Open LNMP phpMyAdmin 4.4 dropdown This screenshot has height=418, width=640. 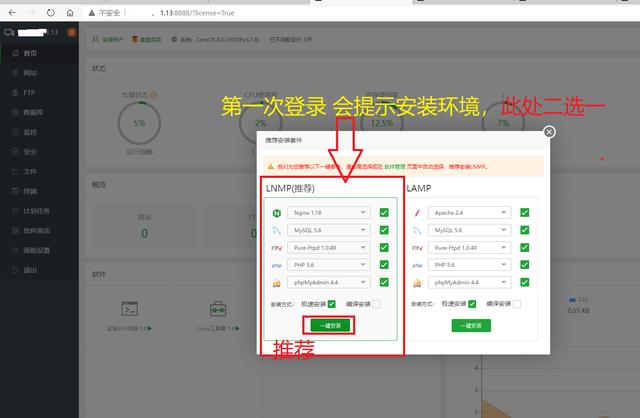click(x=329, y=282)
